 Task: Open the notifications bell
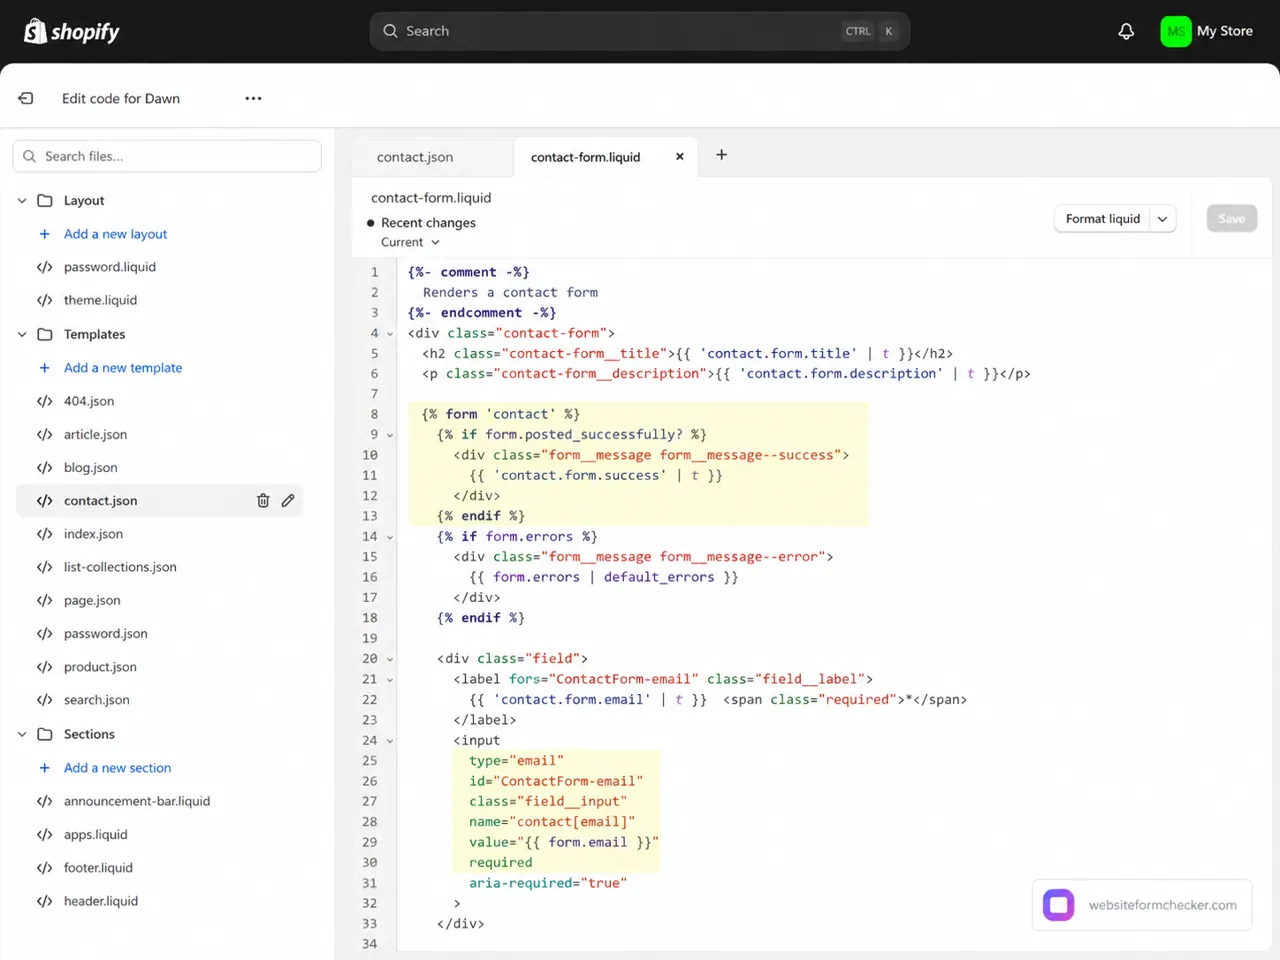pyautogui.click(x=1126, y=31)
